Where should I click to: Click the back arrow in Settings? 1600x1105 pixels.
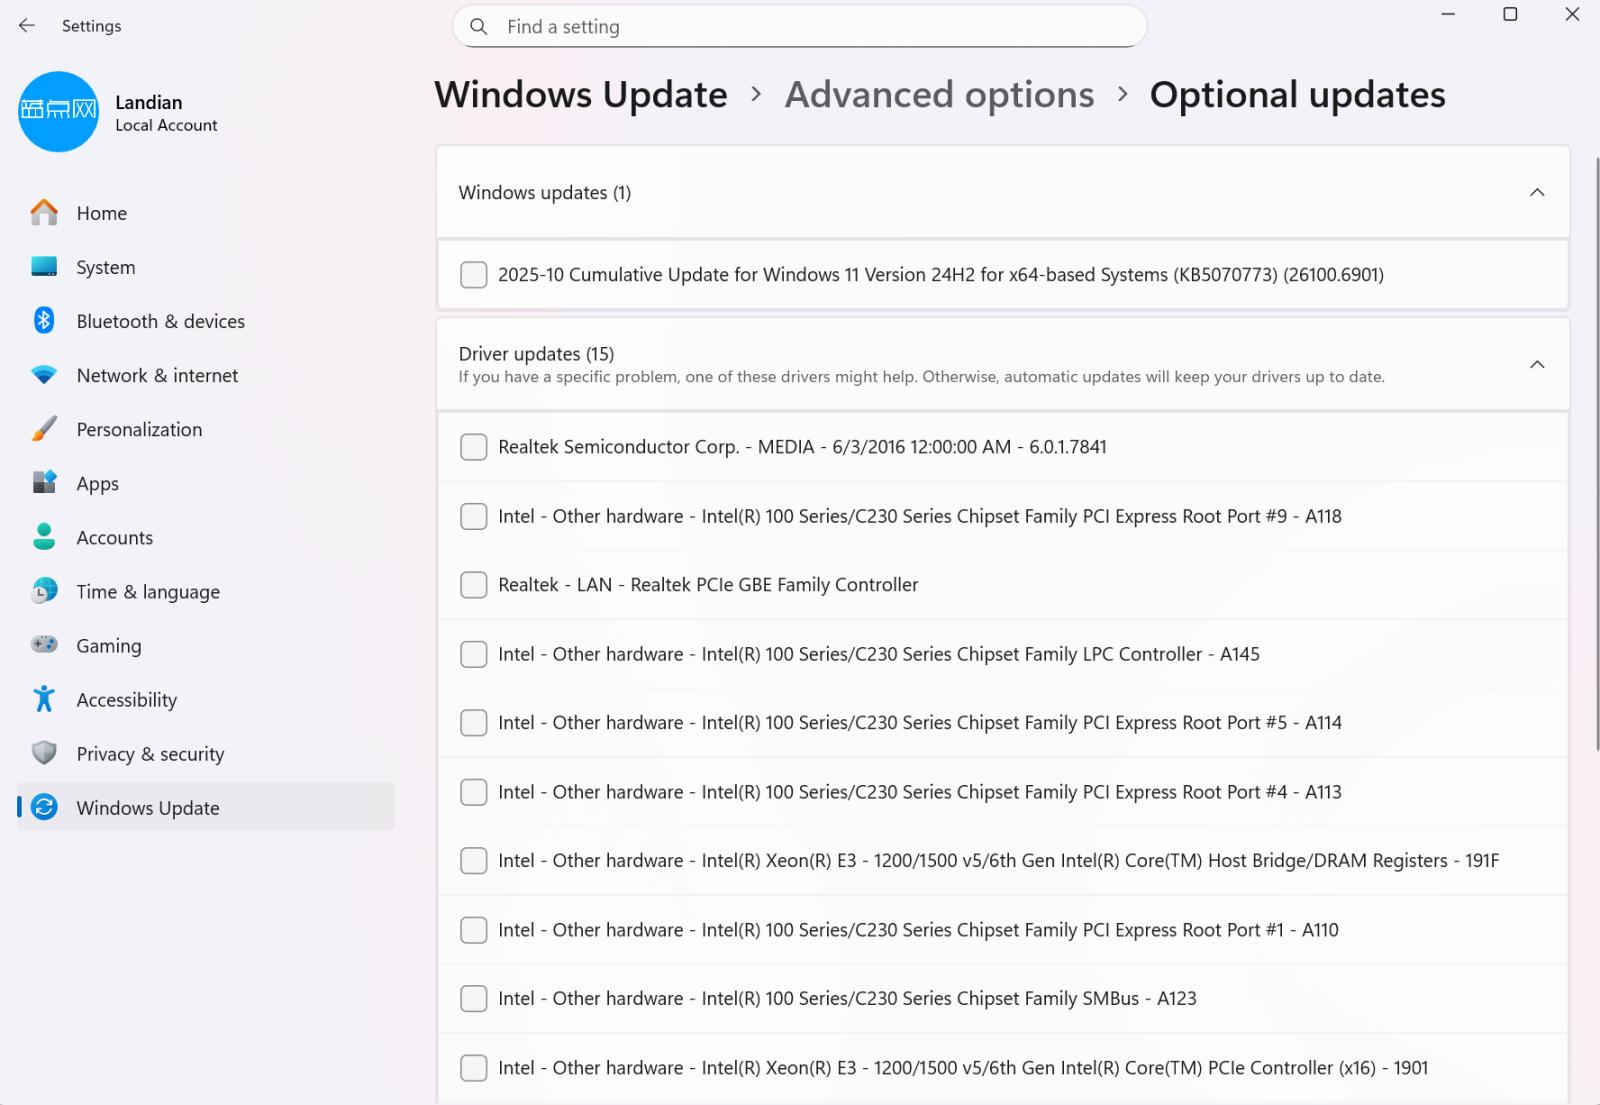coord(27,26)
